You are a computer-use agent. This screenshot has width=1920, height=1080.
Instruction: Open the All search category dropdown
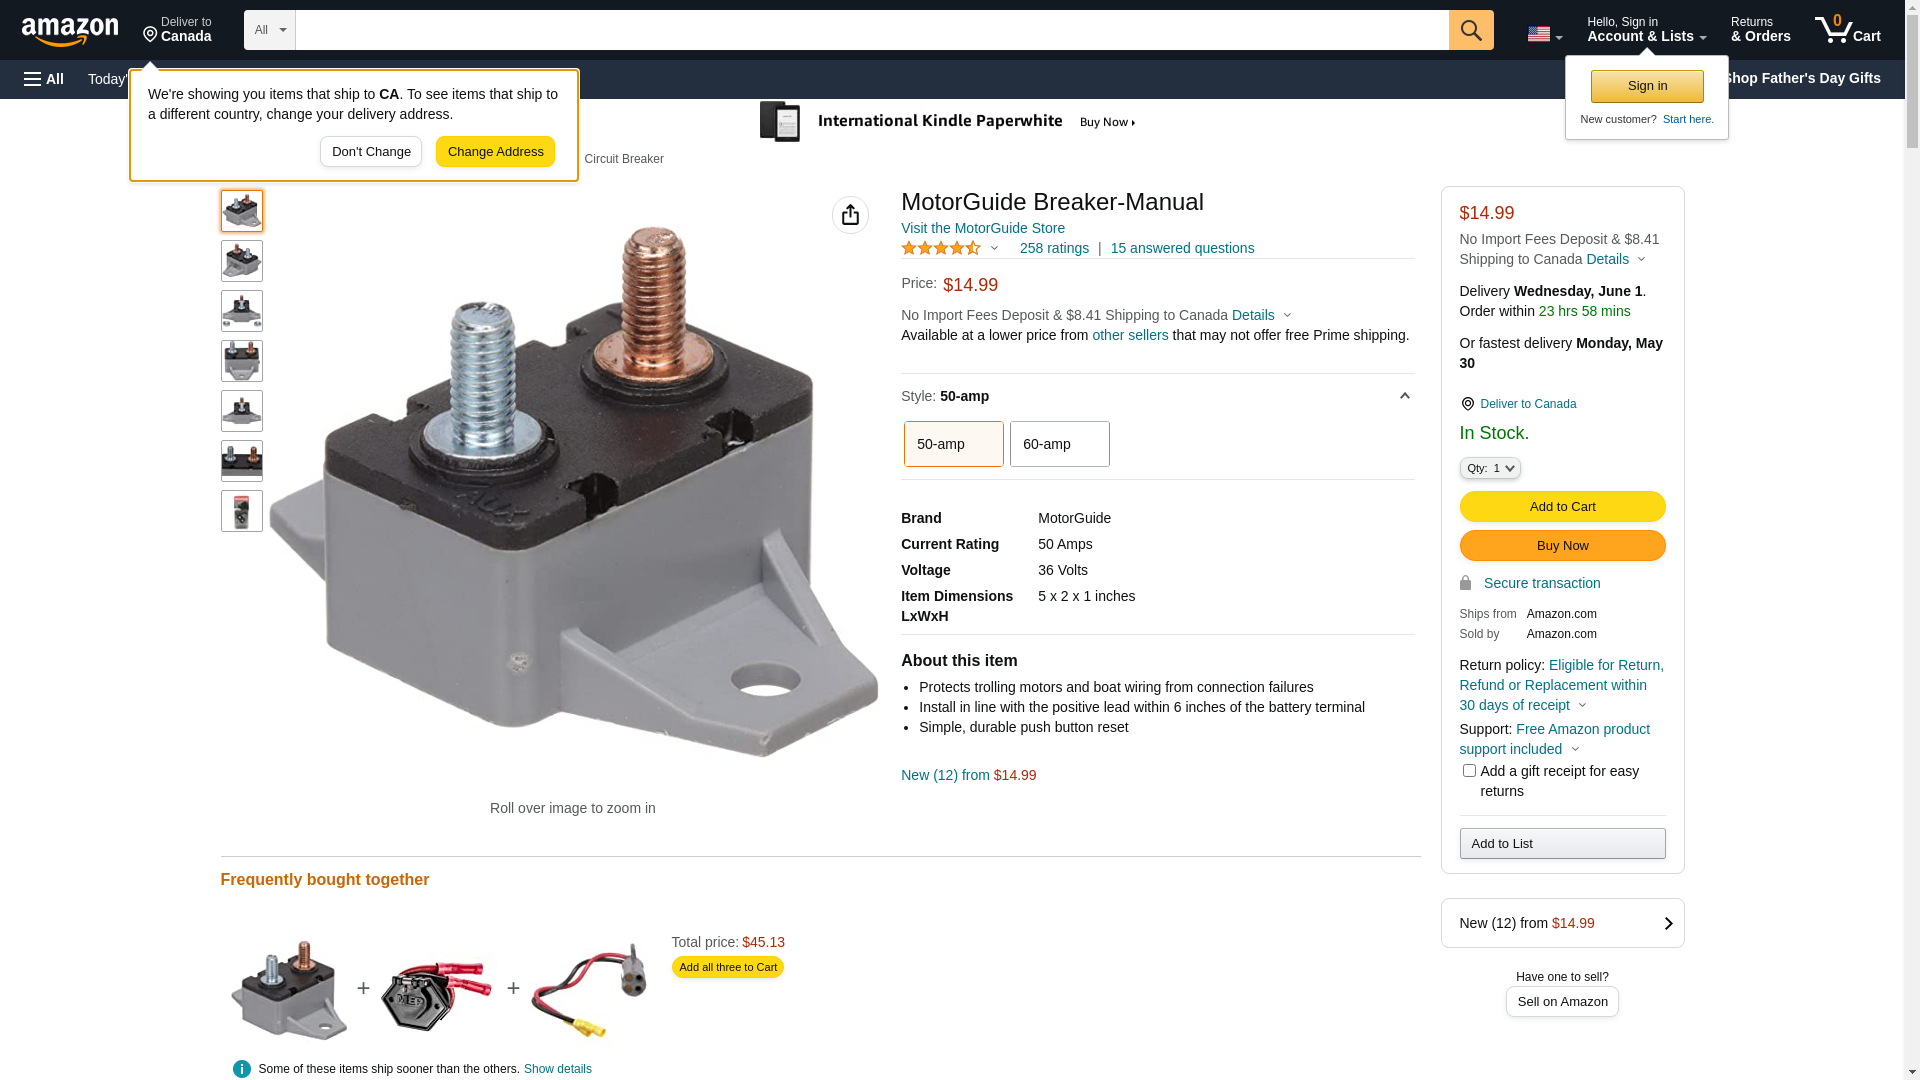click(x=270, y=30)
